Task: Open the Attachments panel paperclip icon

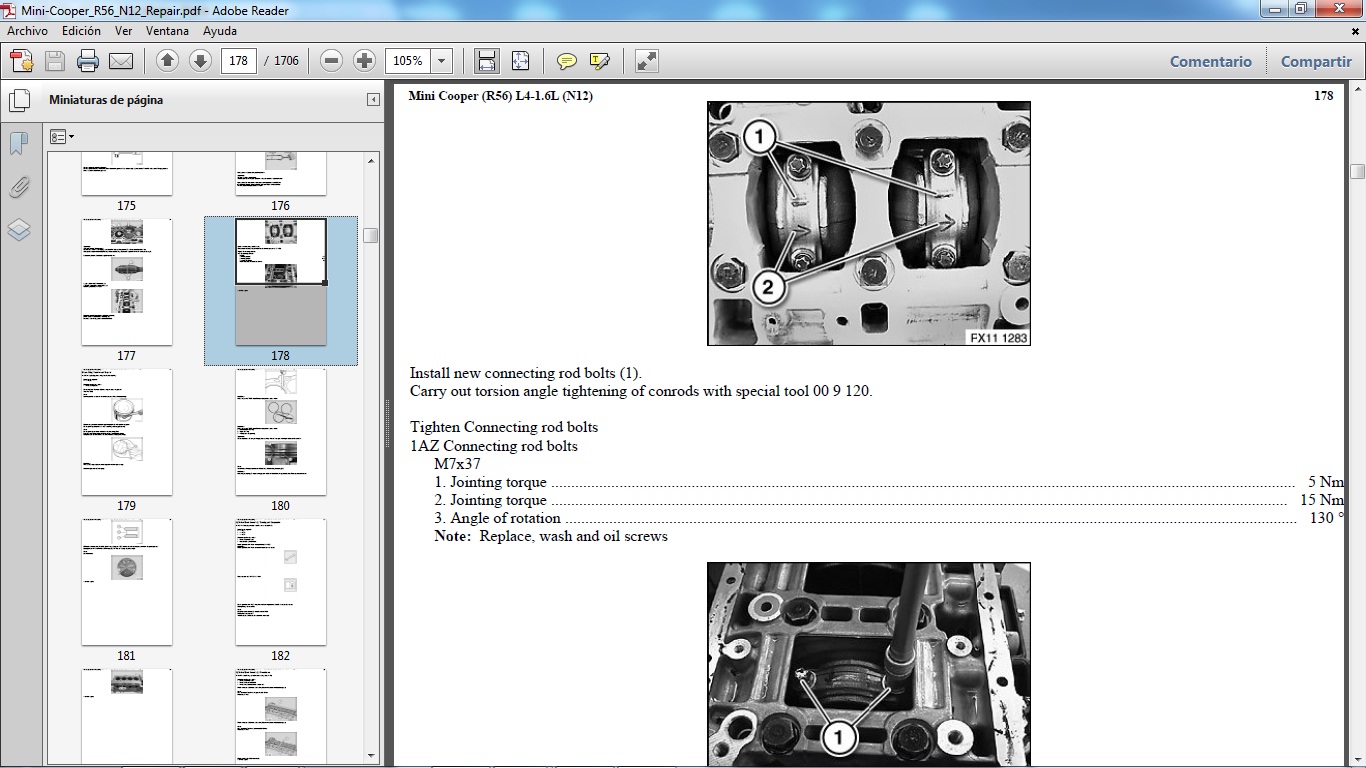Action: [x=19, y=187]
